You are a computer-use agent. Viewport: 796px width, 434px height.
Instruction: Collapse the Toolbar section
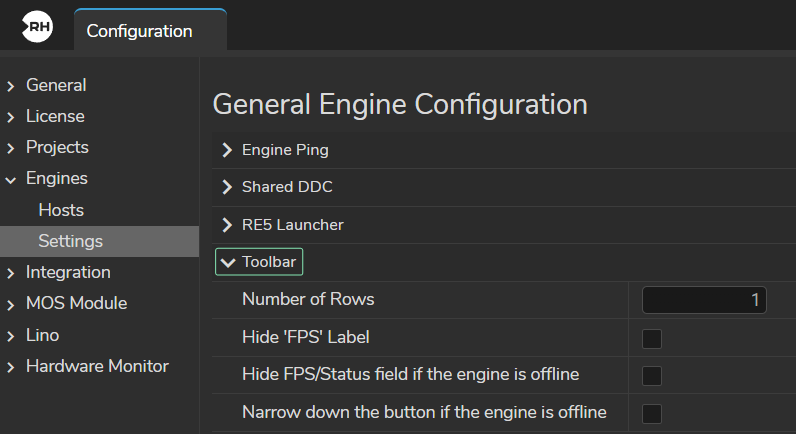coord(259,262)
